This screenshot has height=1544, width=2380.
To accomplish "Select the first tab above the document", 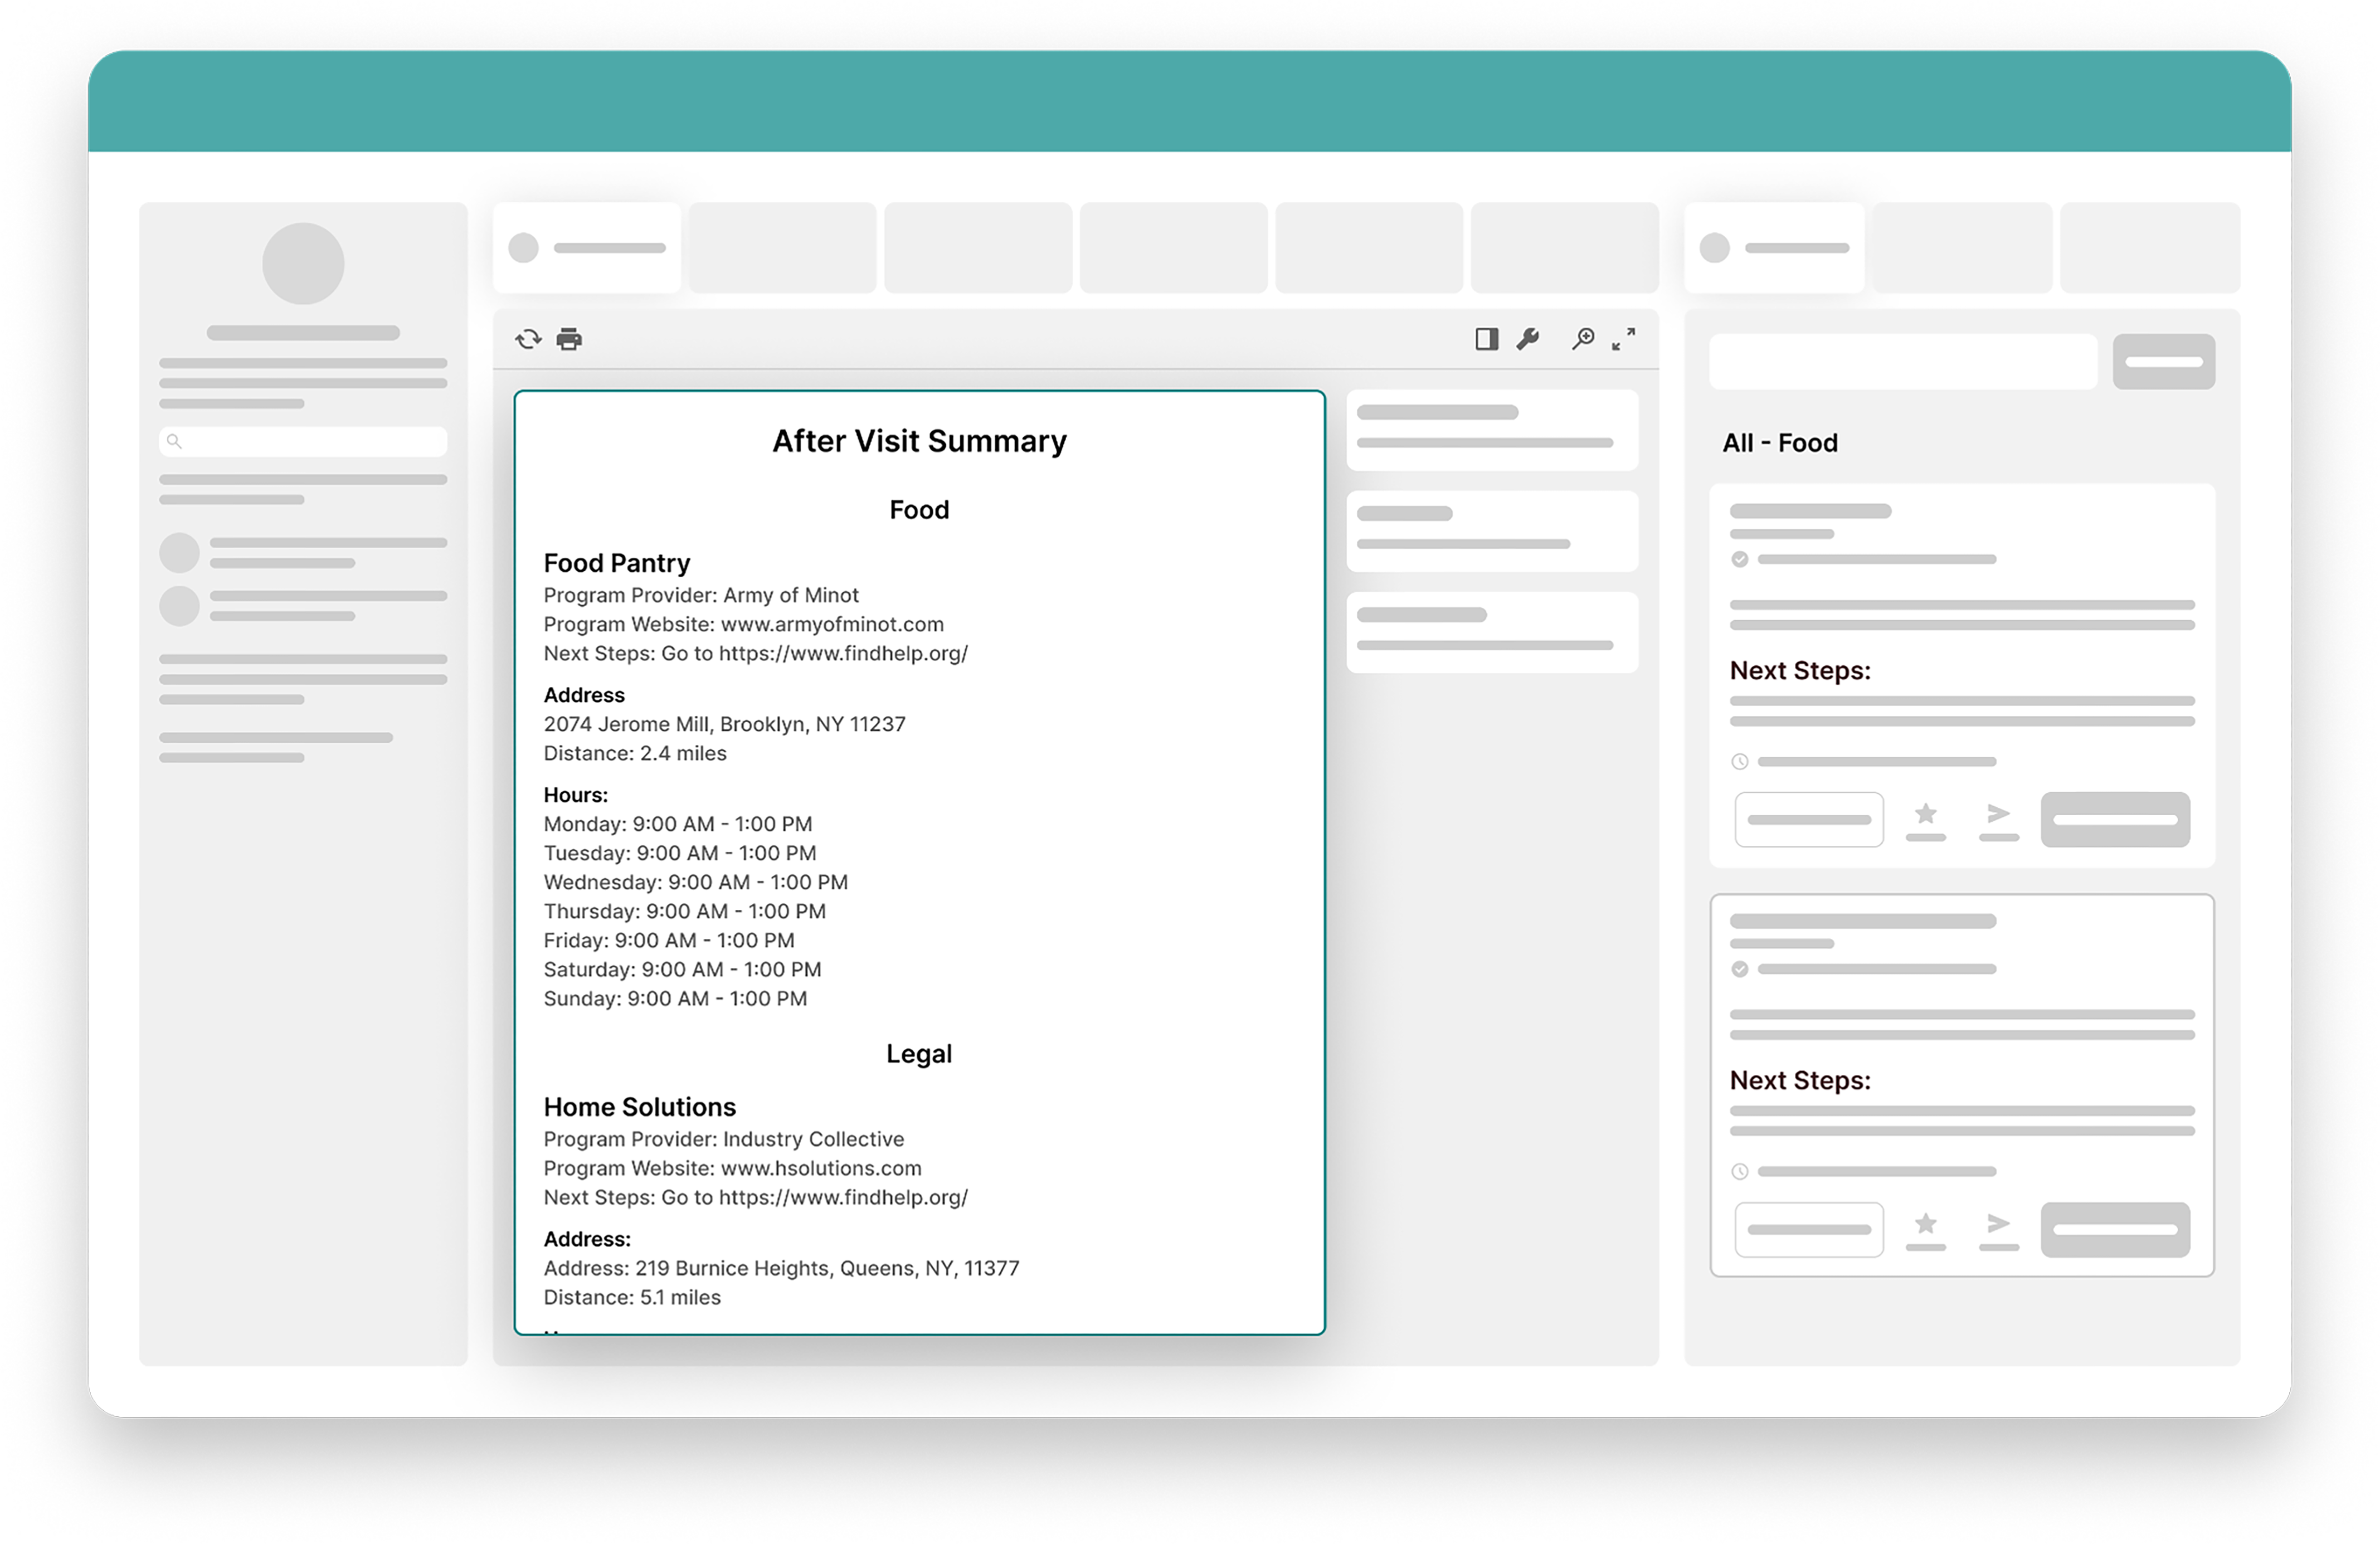I will coord(587,248).
